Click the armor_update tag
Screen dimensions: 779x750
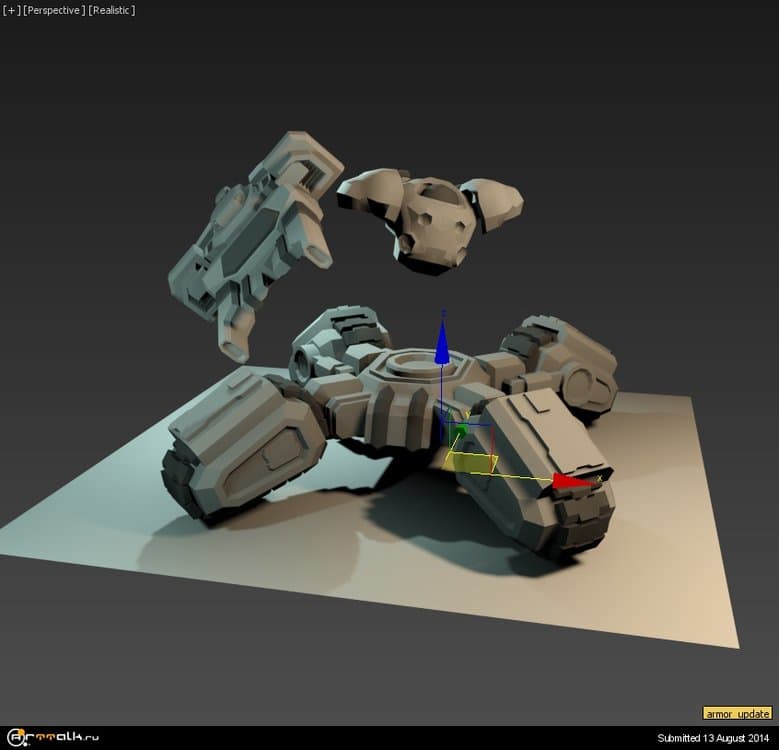point(738,713)
